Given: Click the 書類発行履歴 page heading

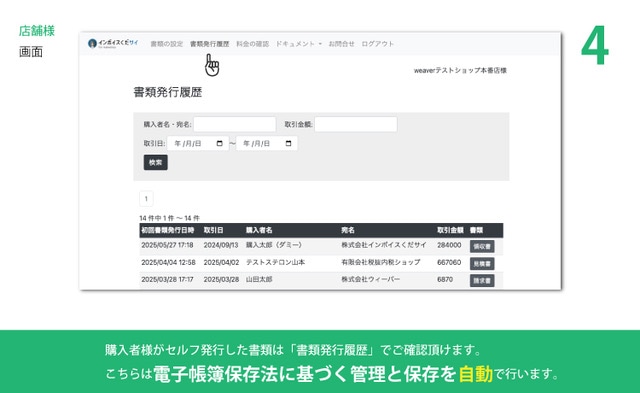Looking at the screenshot, I should pos(168,92).
